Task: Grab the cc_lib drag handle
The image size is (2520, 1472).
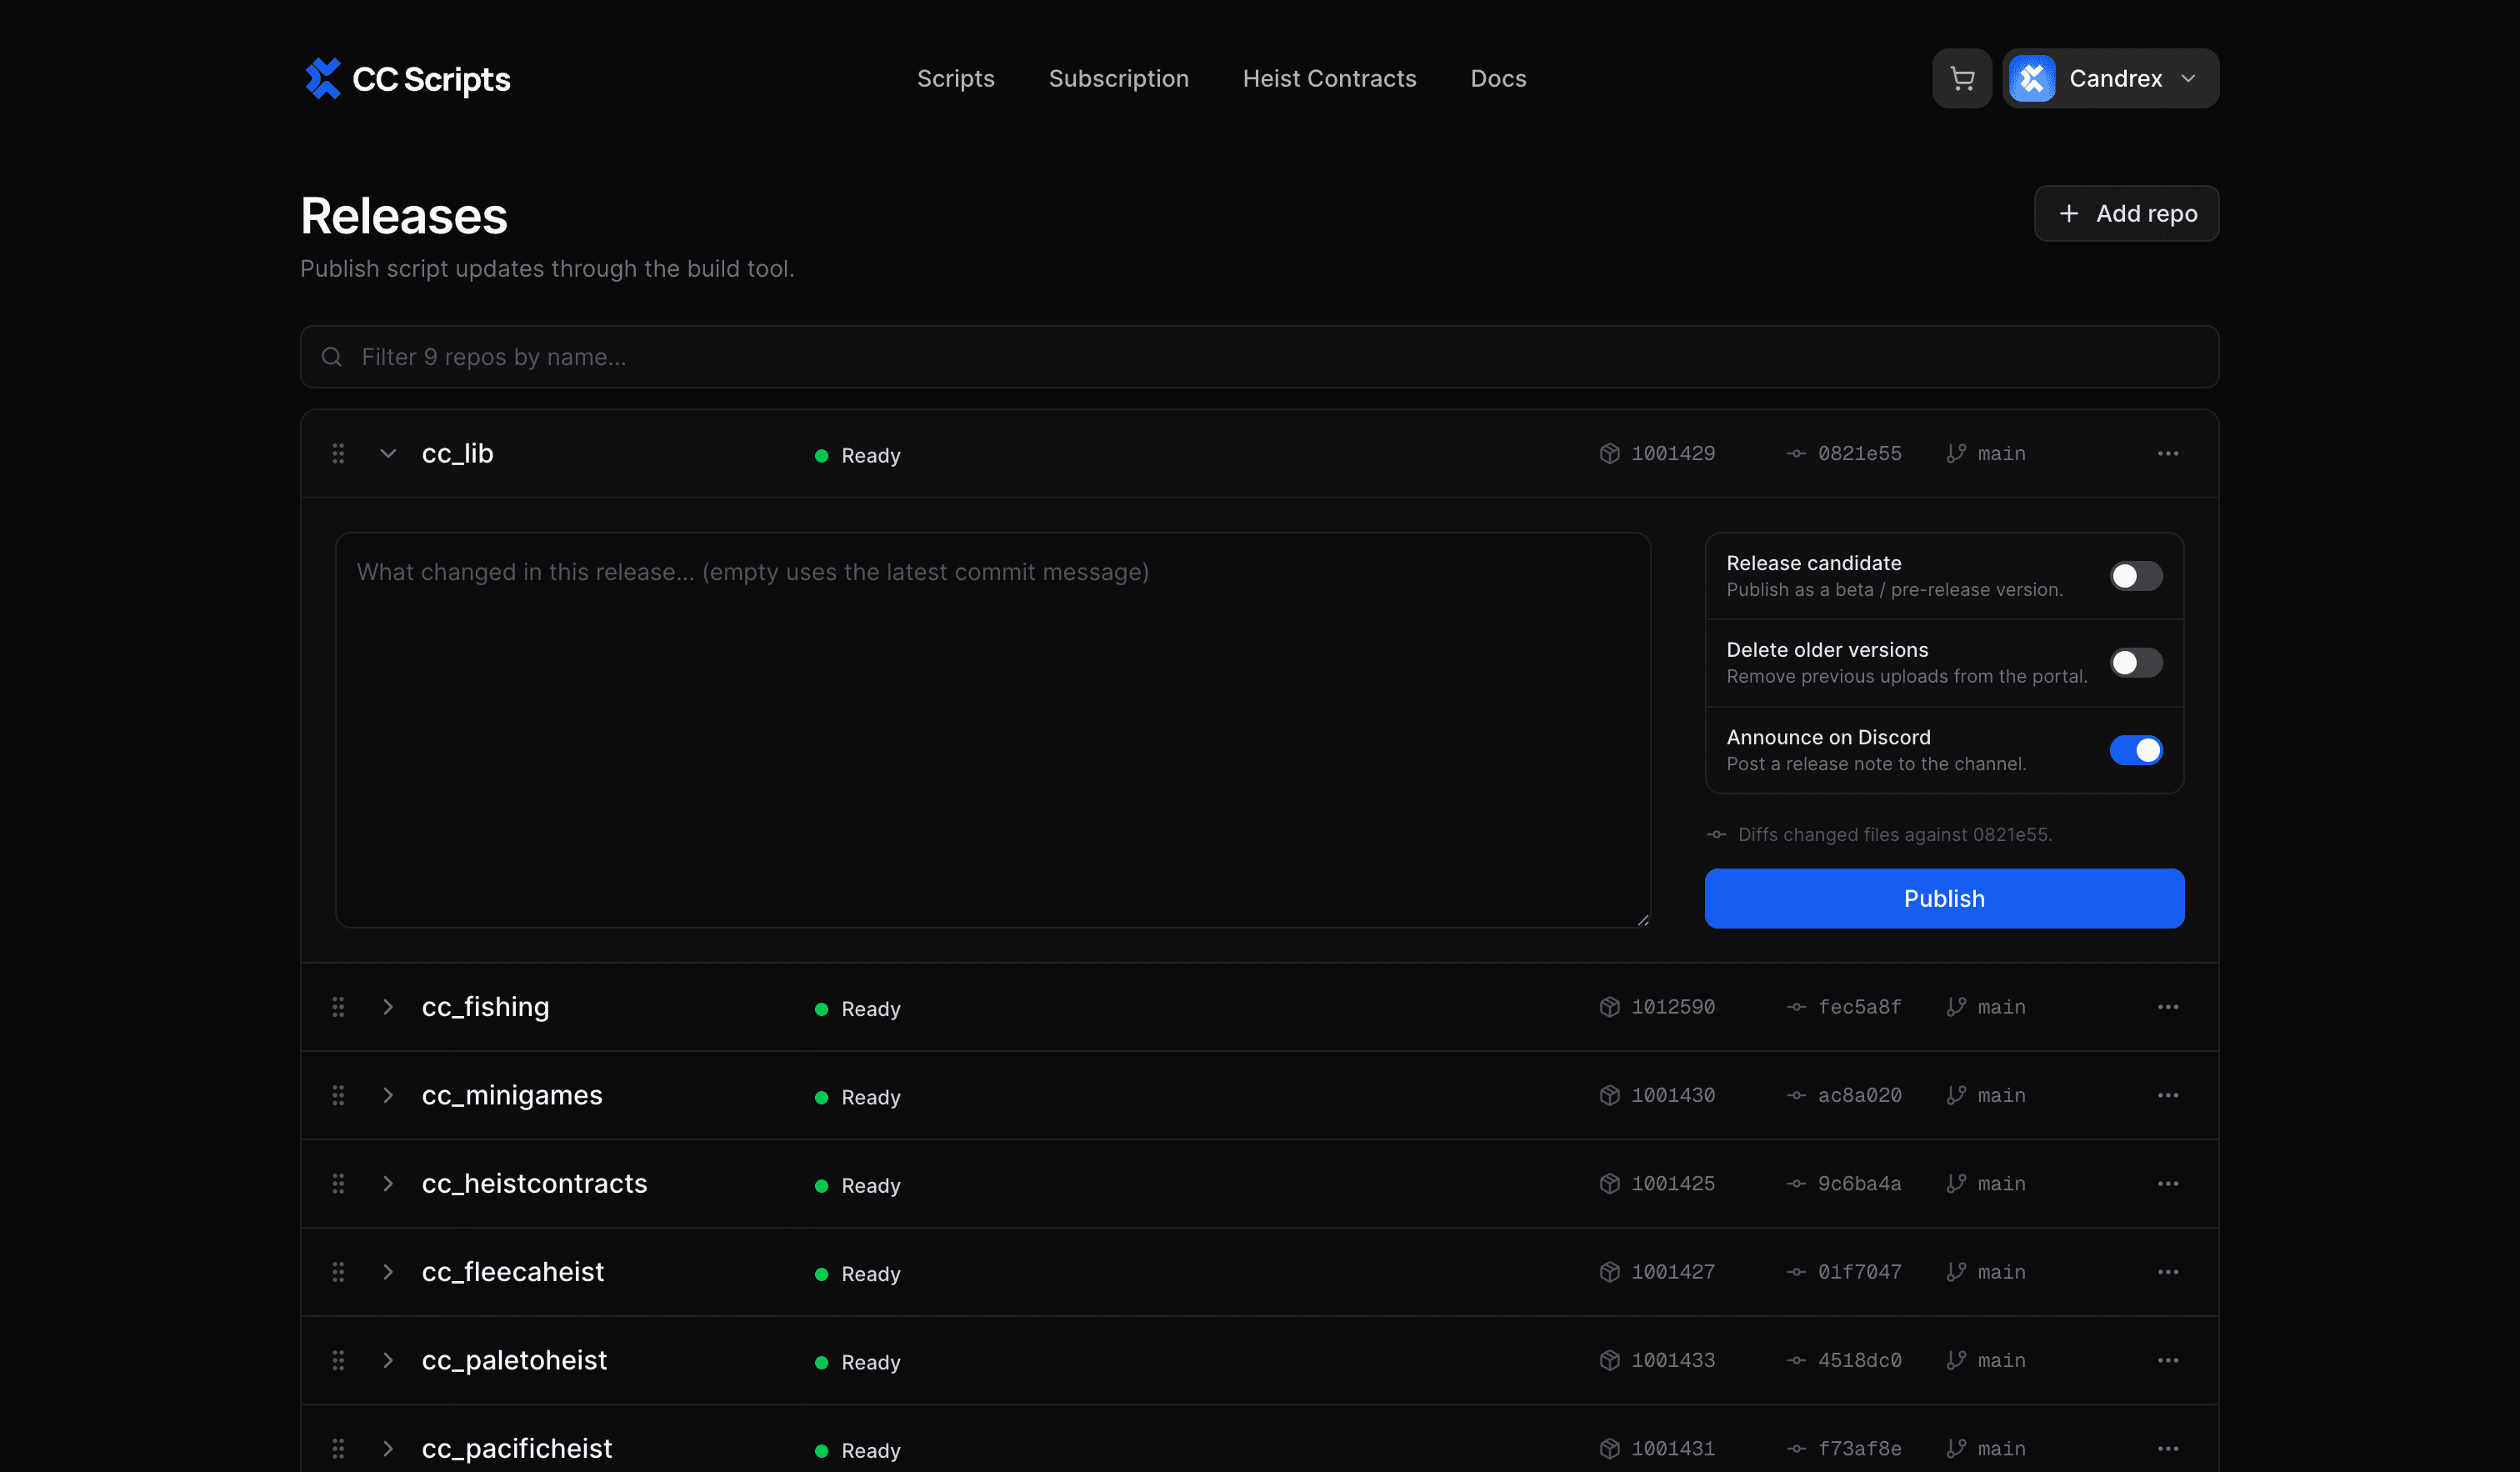Action: [x=338, y=454]
